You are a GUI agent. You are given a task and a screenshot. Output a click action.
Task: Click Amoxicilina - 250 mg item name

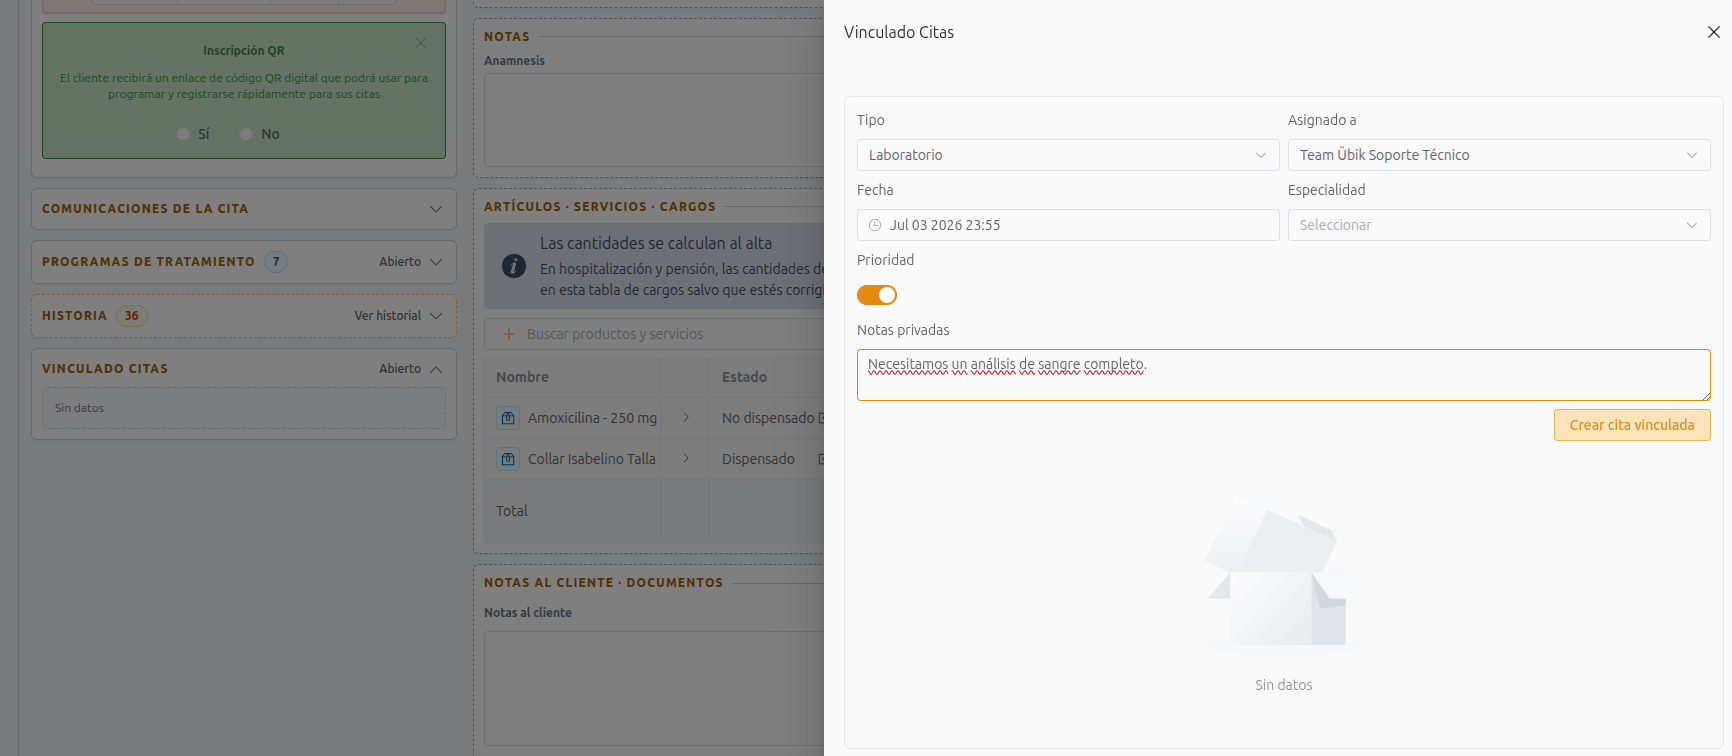(x=592, y=418)
